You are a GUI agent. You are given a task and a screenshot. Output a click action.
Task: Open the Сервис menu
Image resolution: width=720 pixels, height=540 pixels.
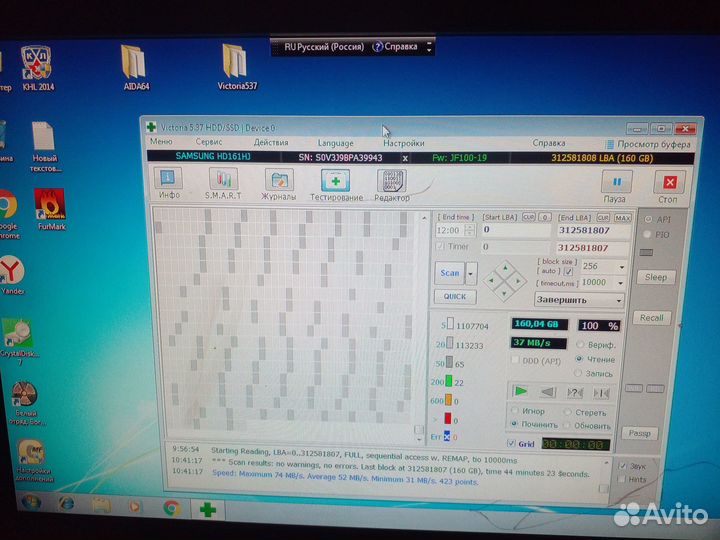(x=209, y=142)
